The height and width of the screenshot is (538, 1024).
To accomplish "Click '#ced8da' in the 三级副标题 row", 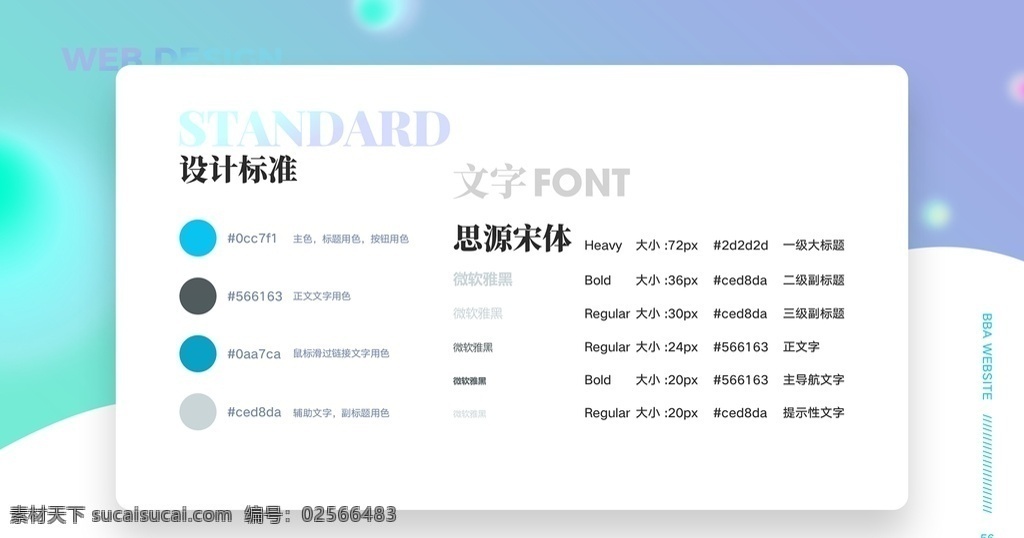I will [x=740, y=313].
